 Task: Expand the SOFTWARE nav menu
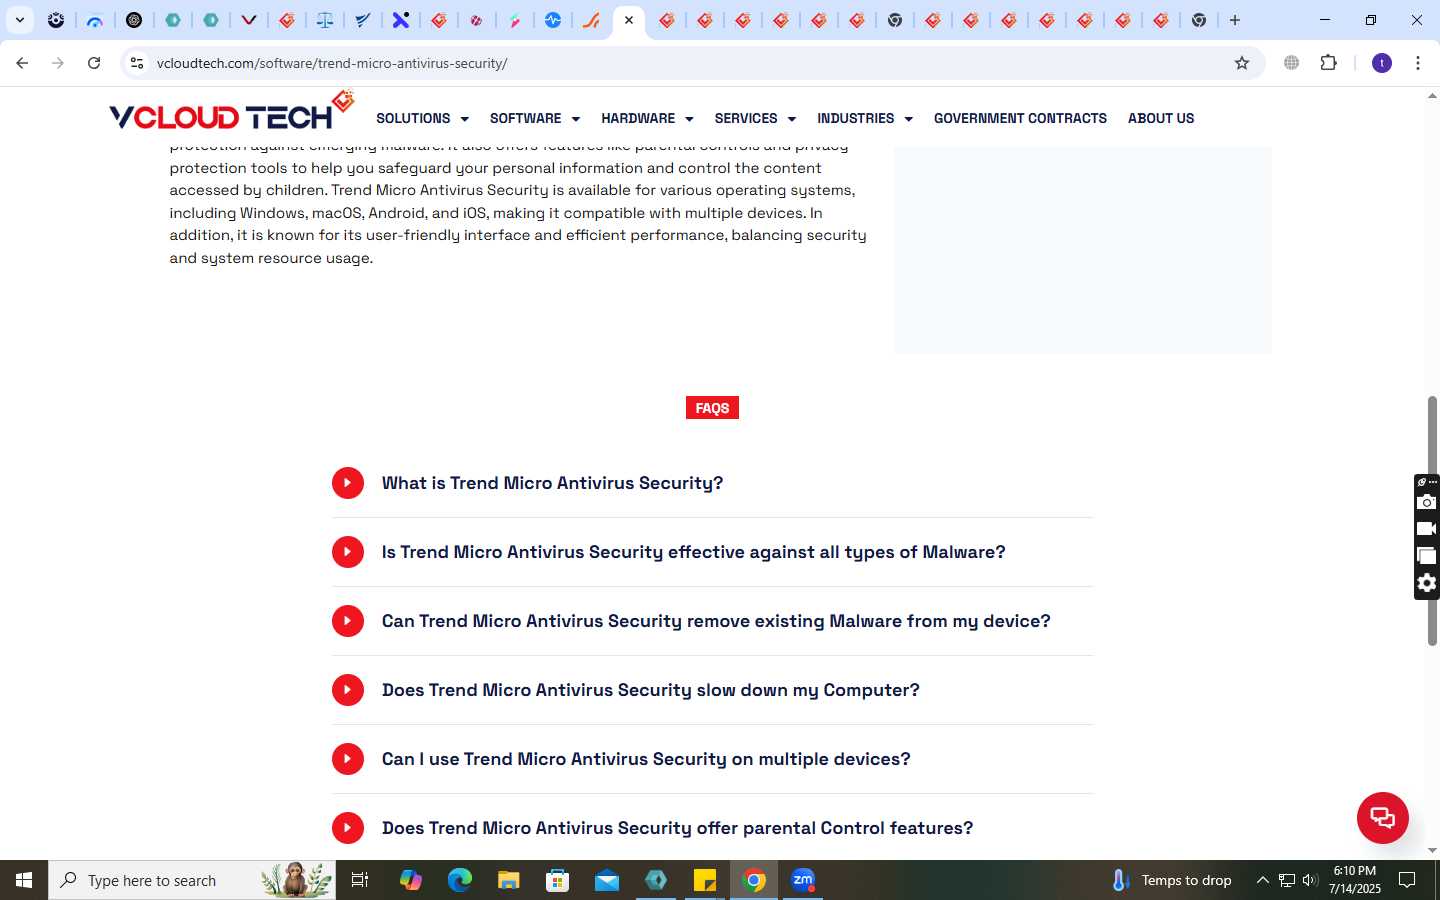(x=534, y=118)
